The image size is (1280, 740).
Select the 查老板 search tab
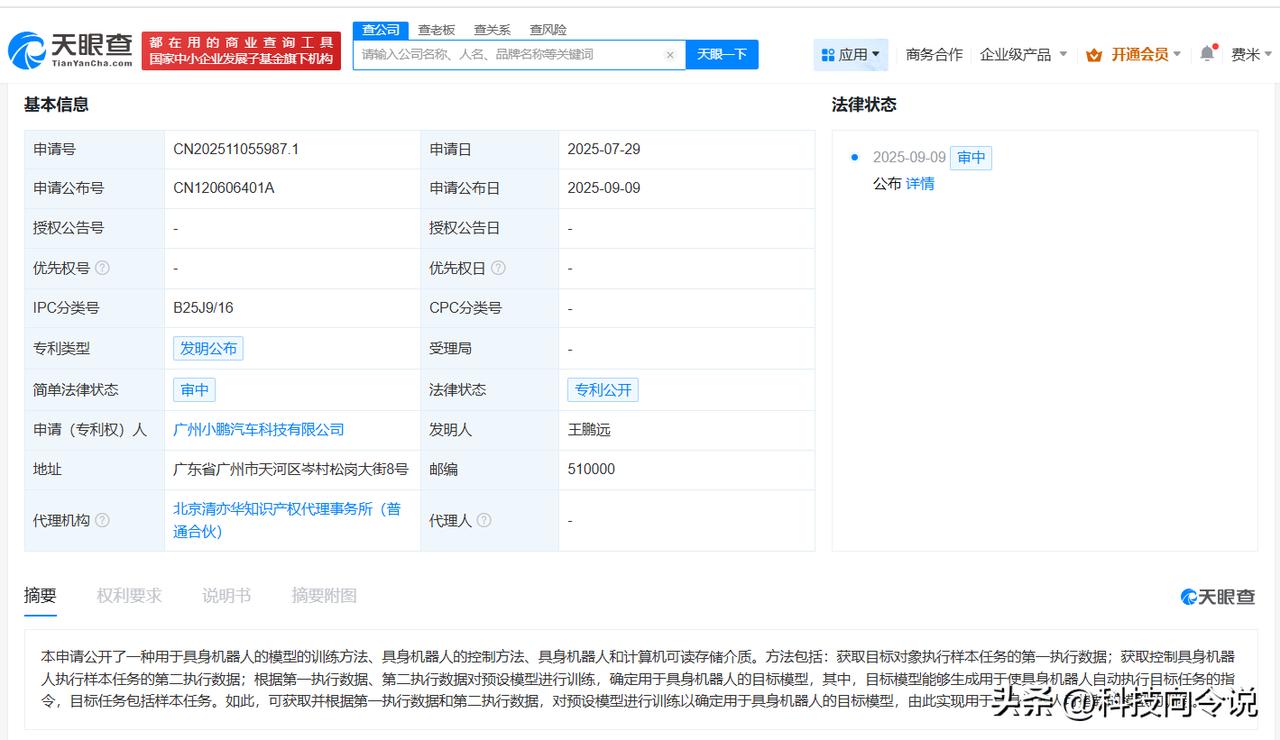436,30
